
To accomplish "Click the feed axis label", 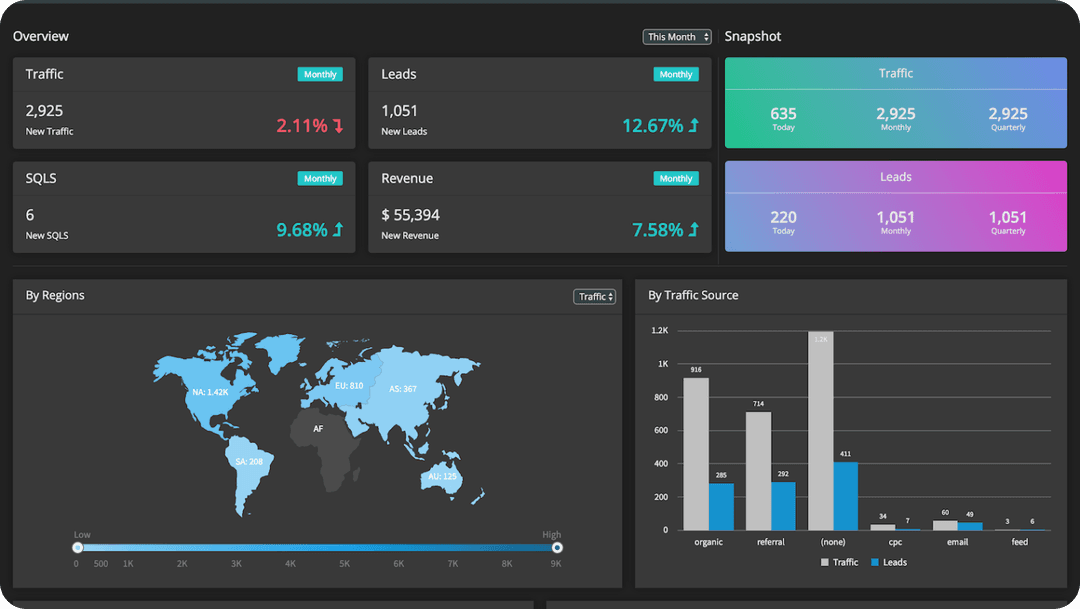I will pyautogui.click(x=1019, y=542).
